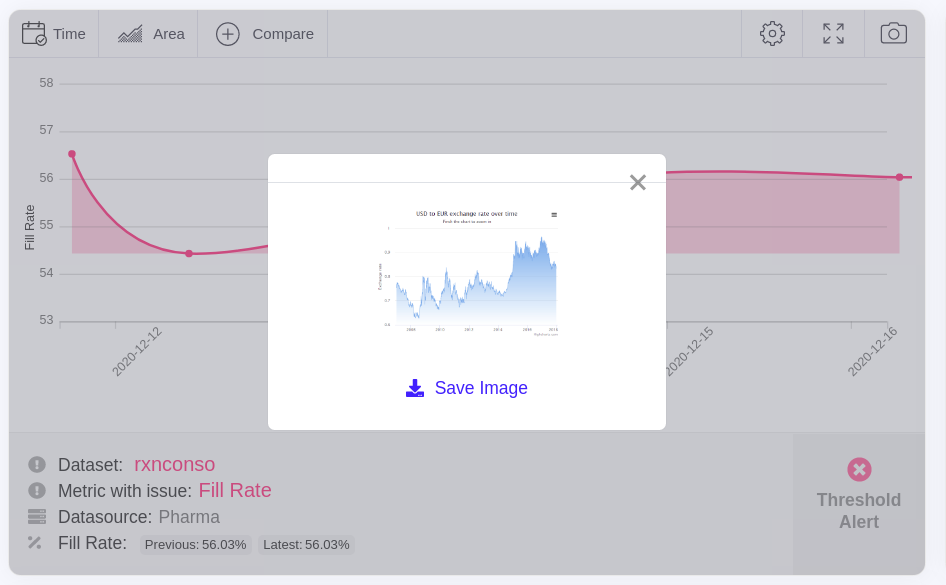Click the Dataset warning icon
The width and height of the screenshot is (946, 585).
(37, 464)
